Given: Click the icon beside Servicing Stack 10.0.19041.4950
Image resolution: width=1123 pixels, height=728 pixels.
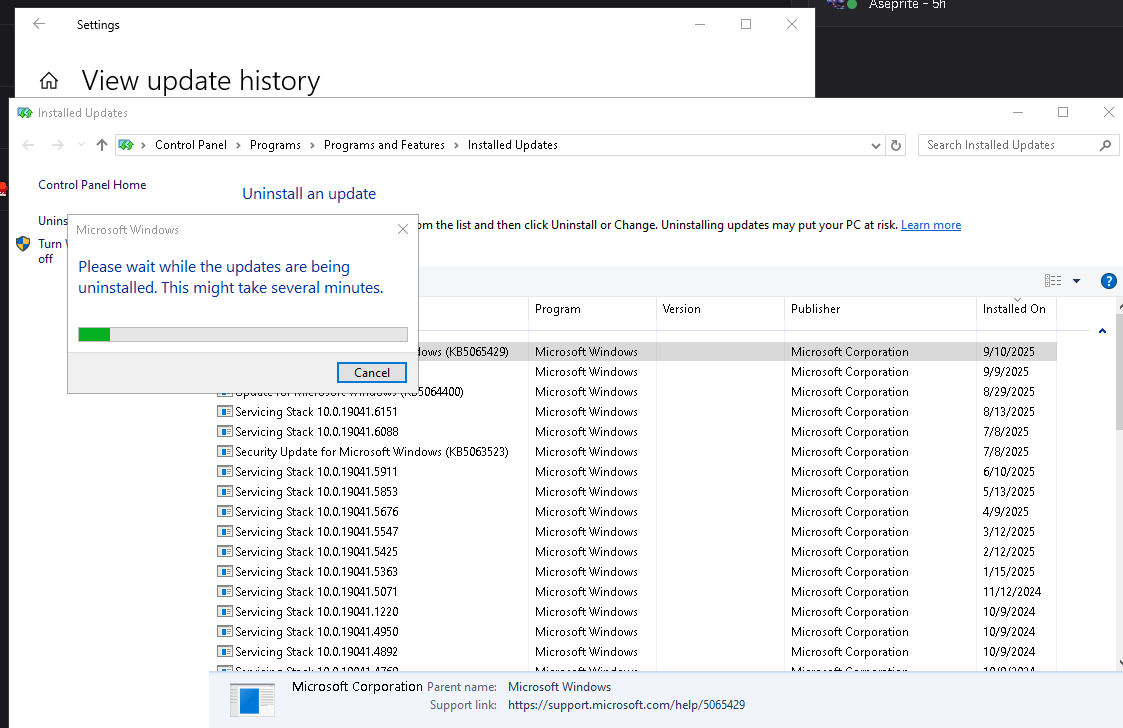Looking at the screenshot, I should point(225,632).
